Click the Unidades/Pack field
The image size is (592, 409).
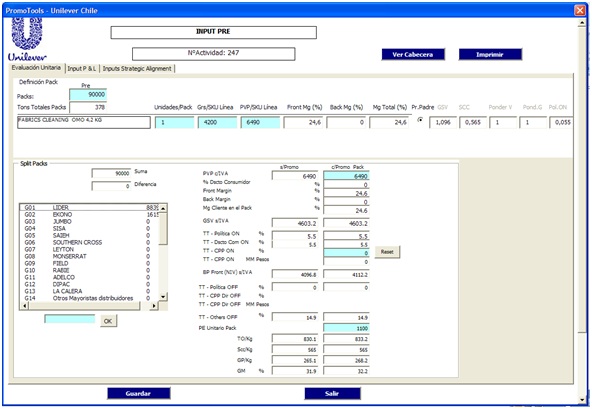pos(174,122)
